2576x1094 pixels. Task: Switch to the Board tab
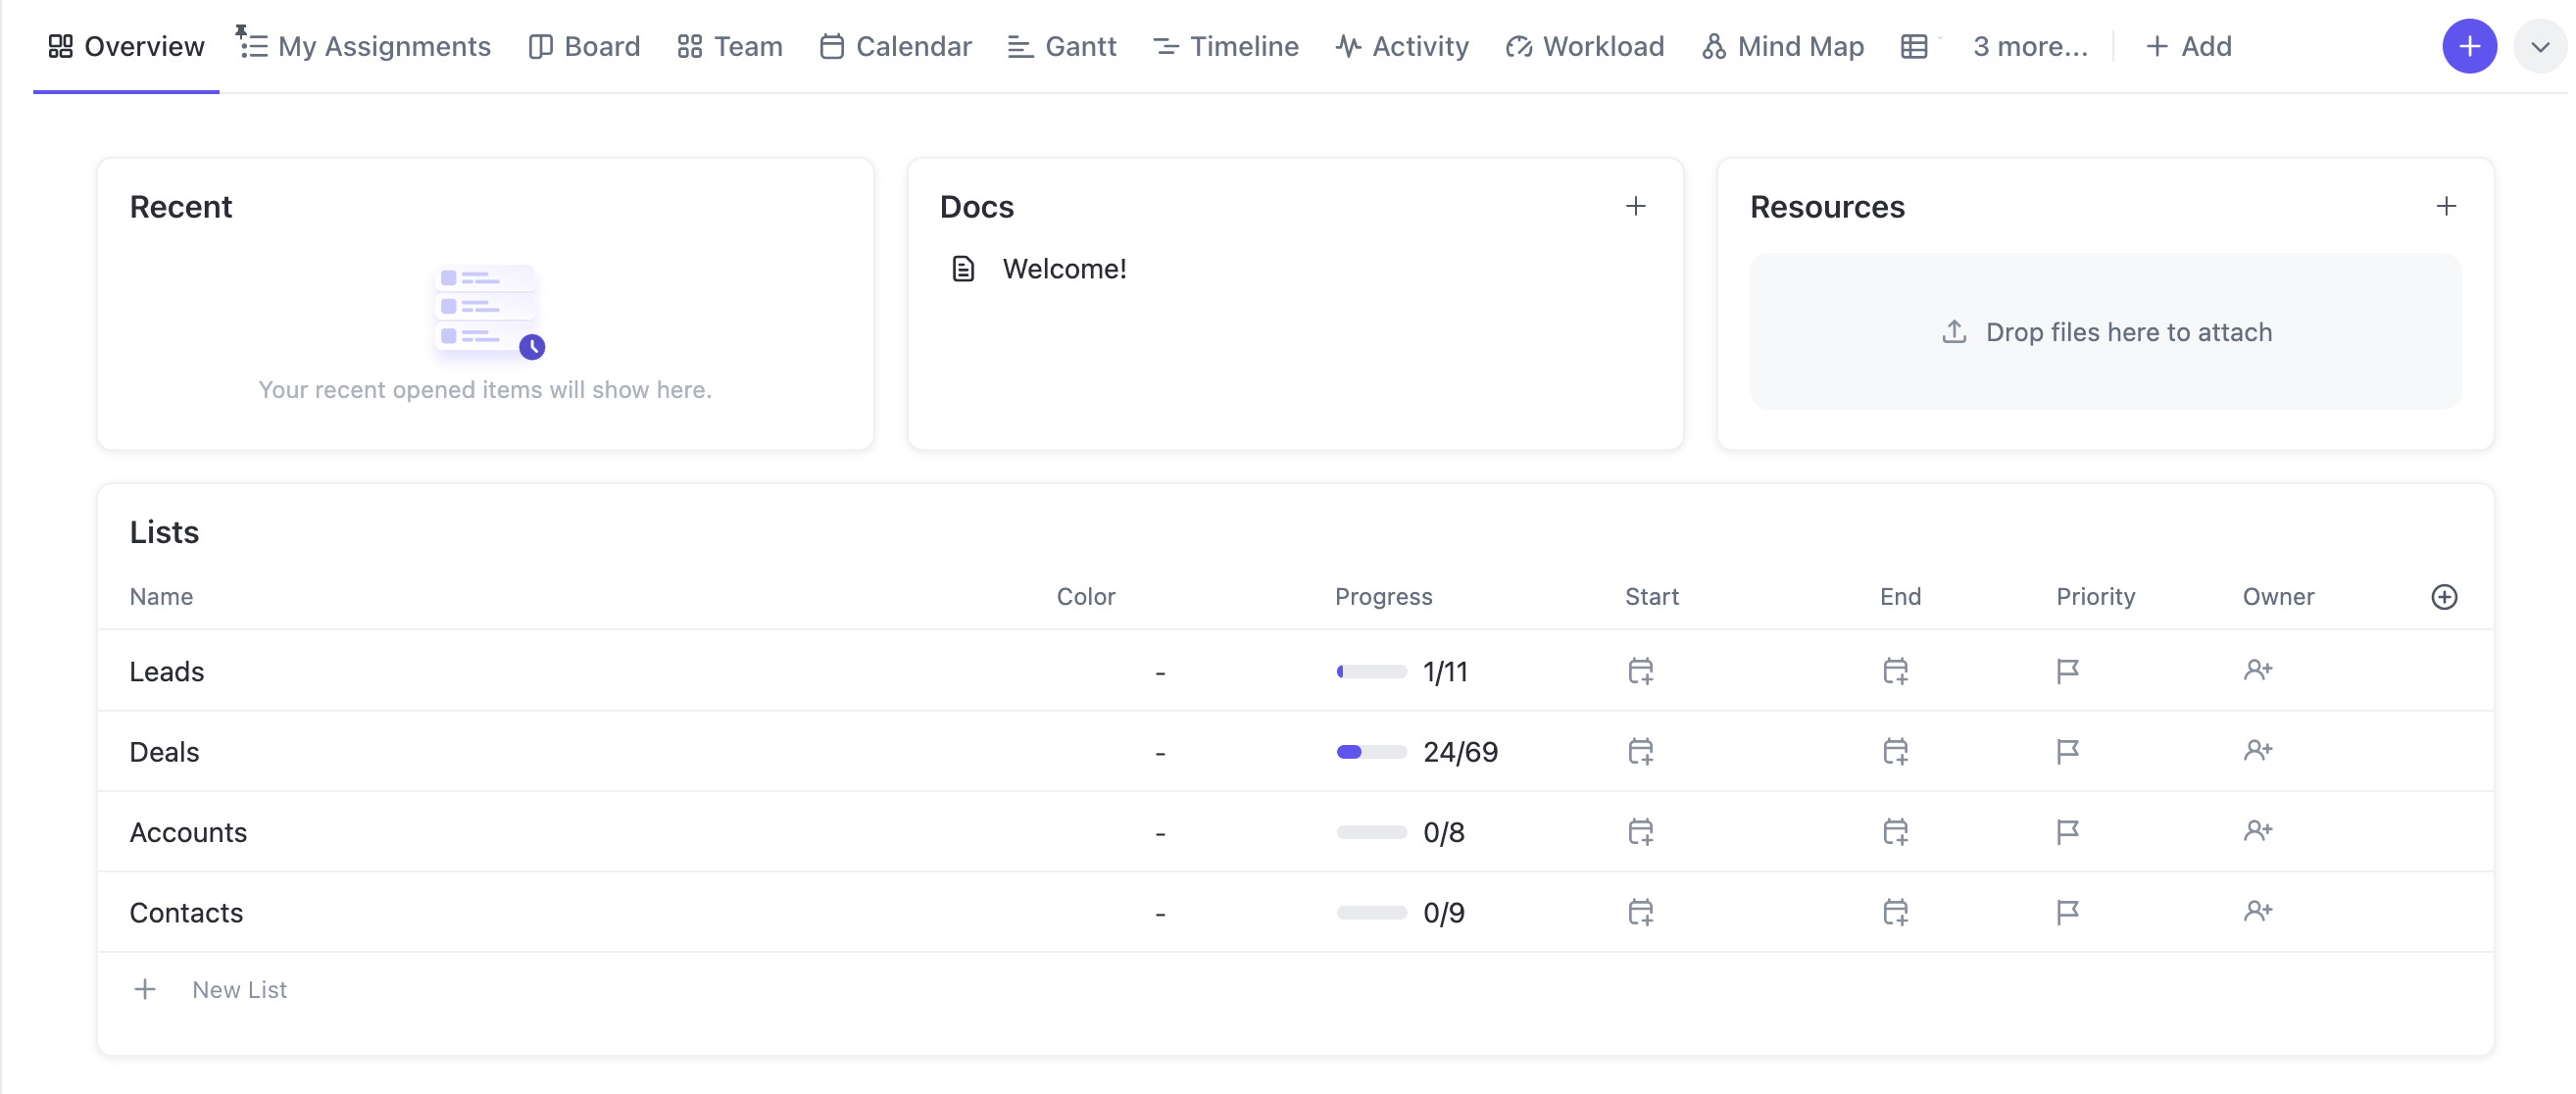pyautogui.click(x=583, y=46)
